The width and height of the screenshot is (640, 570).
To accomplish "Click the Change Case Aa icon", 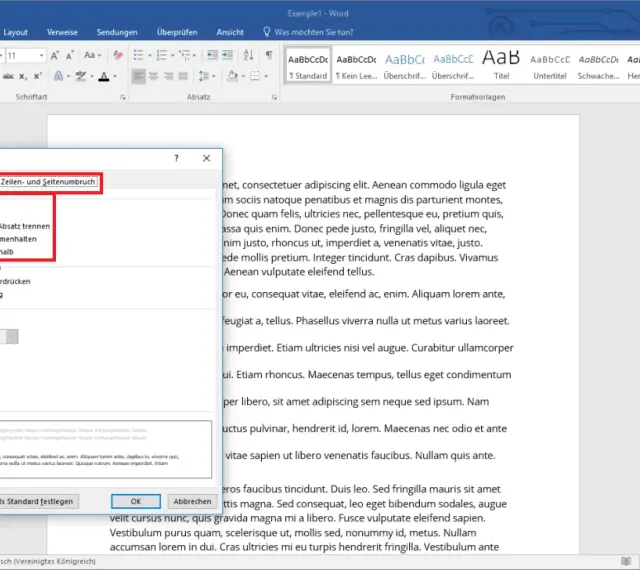I will coord(89,55).
